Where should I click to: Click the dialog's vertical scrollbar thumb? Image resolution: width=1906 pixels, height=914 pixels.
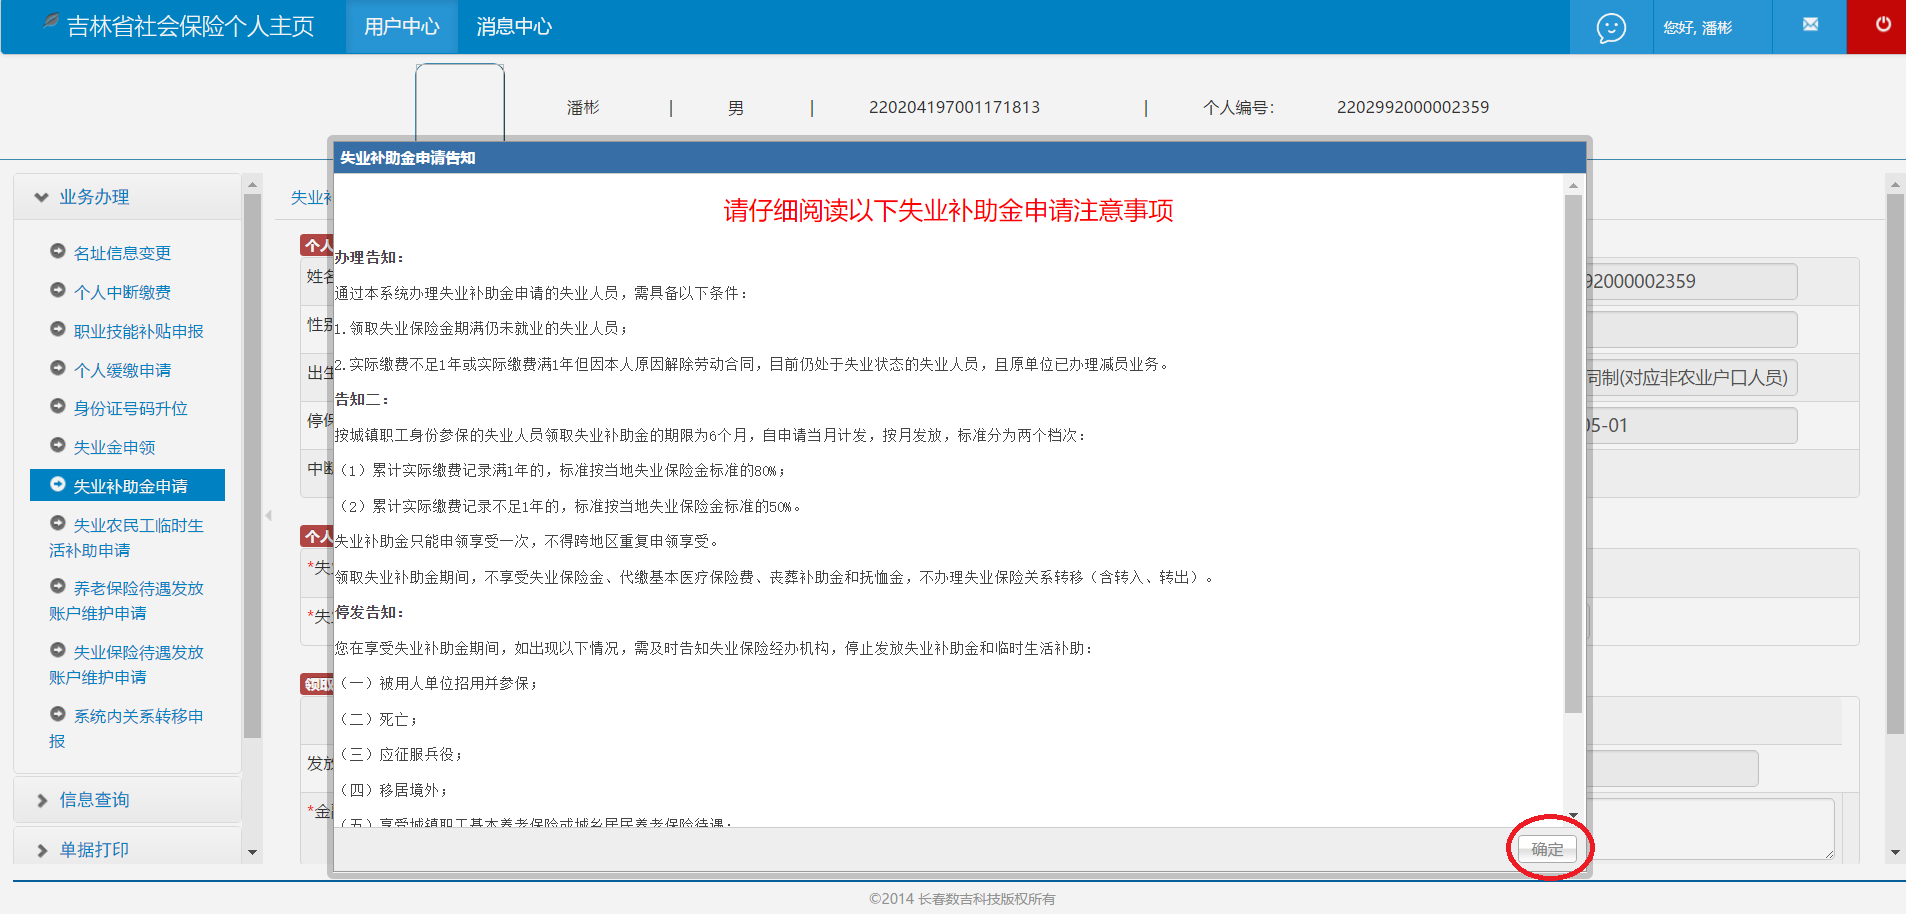click(x=1573, y=450)
